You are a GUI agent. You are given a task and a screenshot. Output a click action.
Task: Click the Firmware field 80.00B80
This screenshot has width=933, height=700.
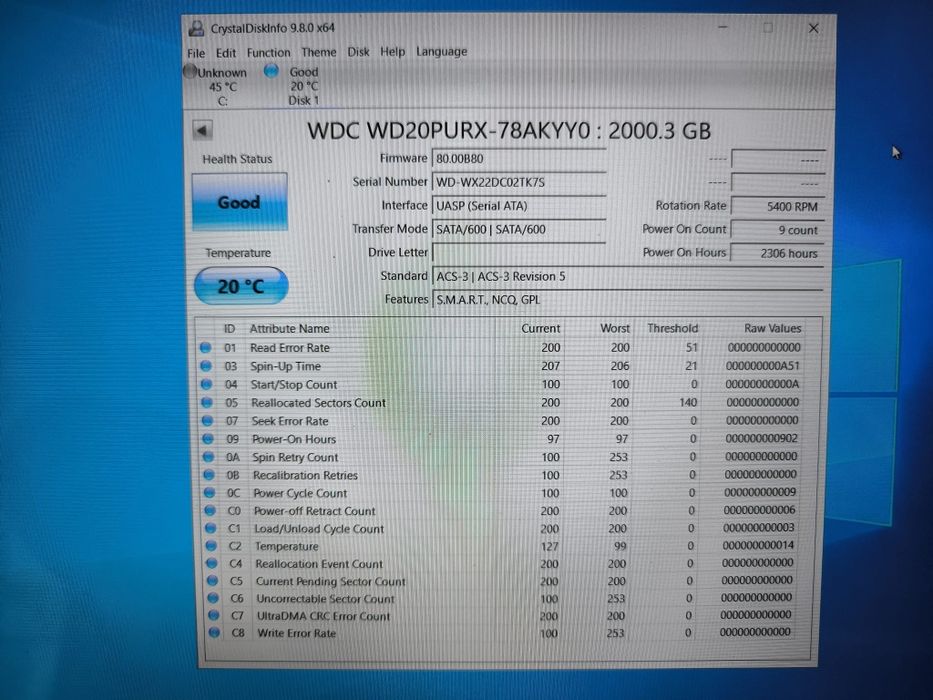click(x=518, y=158)
